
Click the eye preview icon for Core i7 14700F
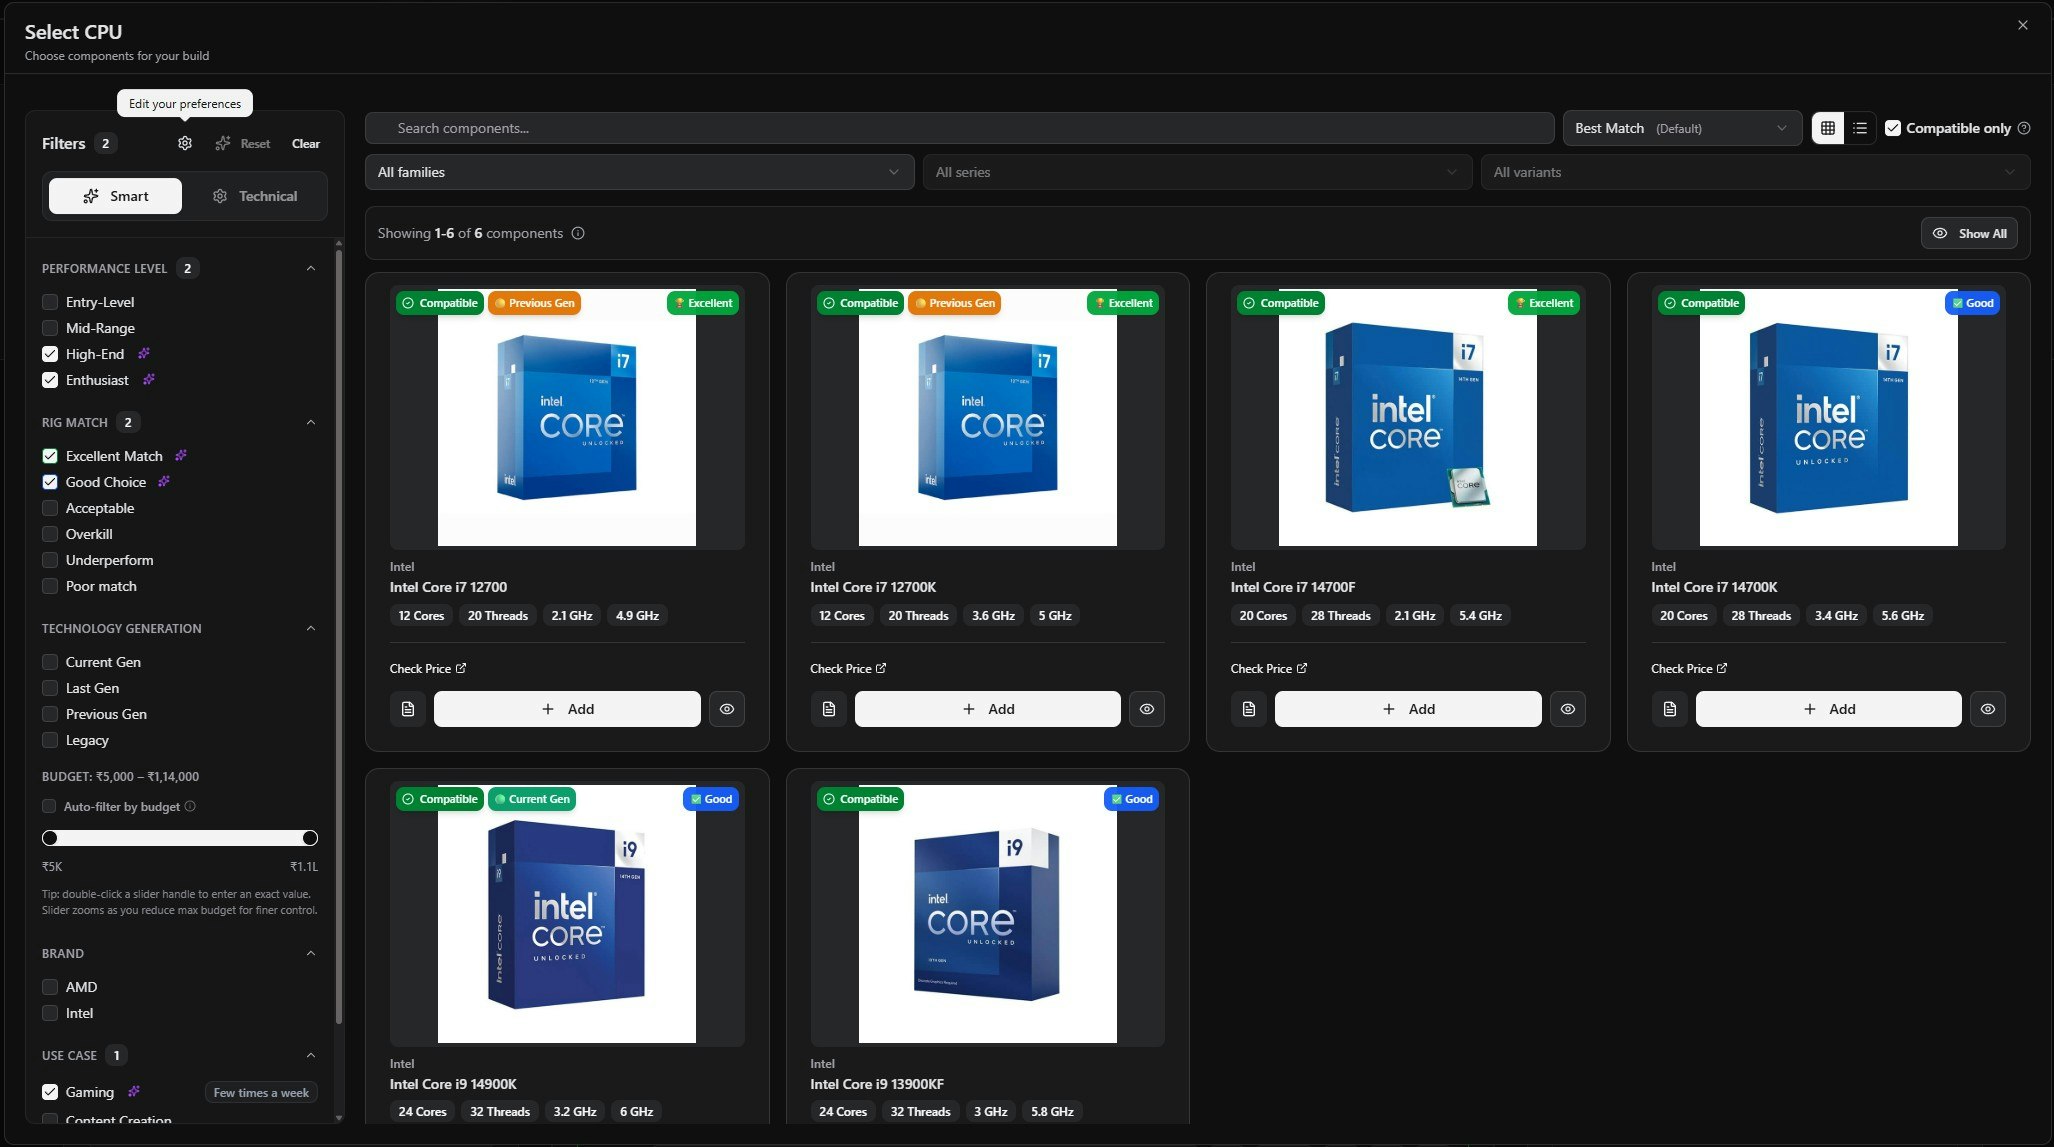tap(1568, 709)
